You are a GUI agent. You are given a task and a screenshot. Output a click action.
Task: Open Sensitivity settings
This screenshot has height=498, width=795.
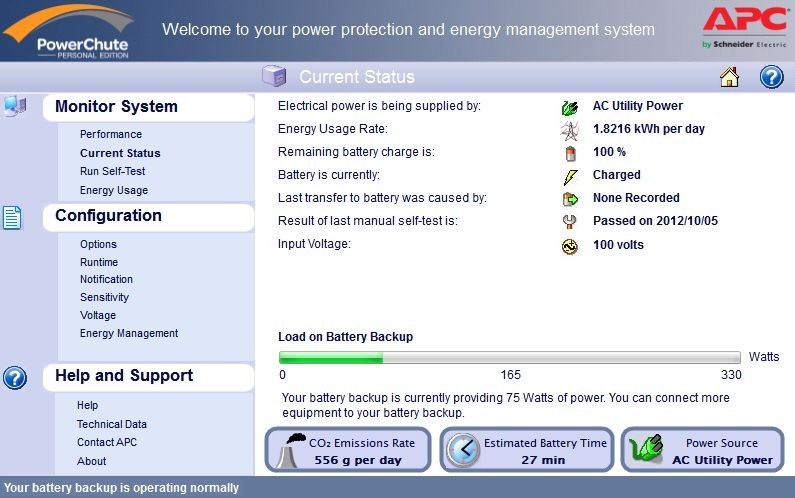104,297
